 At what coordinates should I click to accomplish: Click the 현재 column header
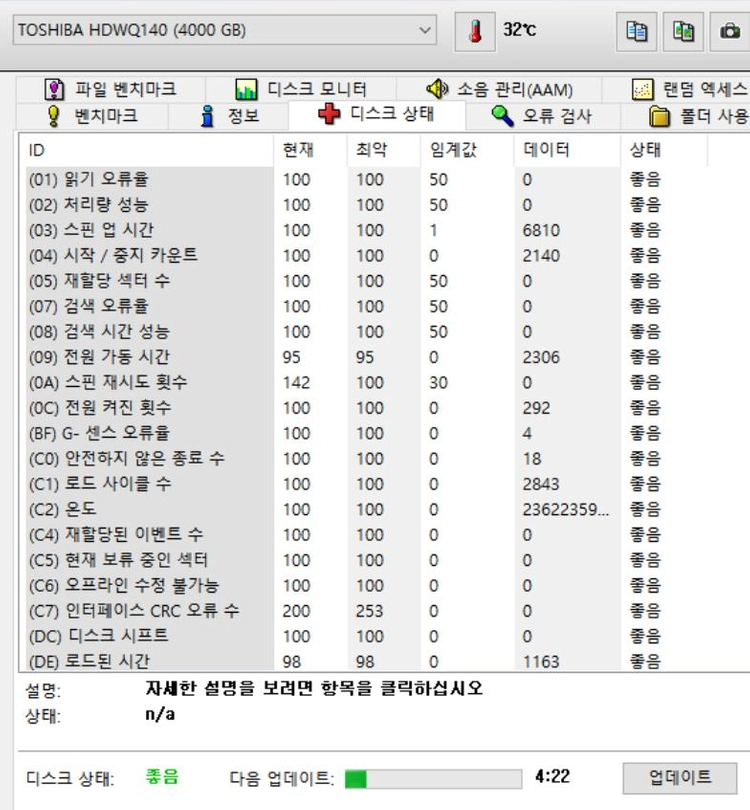(310, 150)
